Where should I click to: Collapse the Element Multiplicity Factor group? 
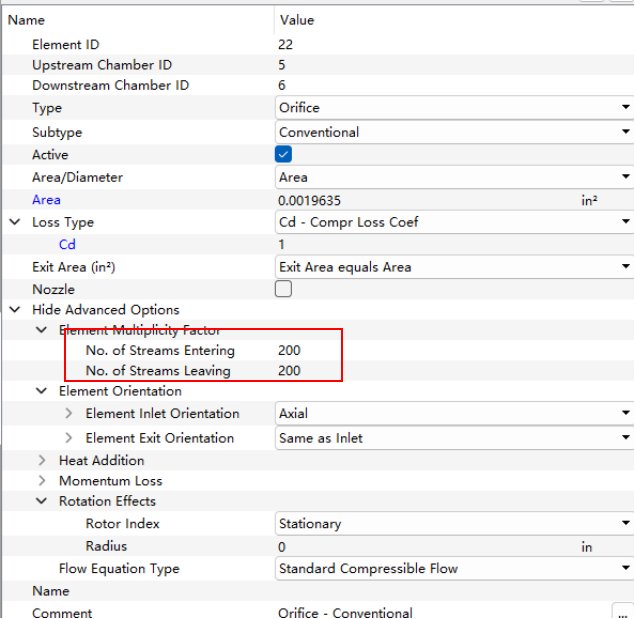tap(42, 330)
